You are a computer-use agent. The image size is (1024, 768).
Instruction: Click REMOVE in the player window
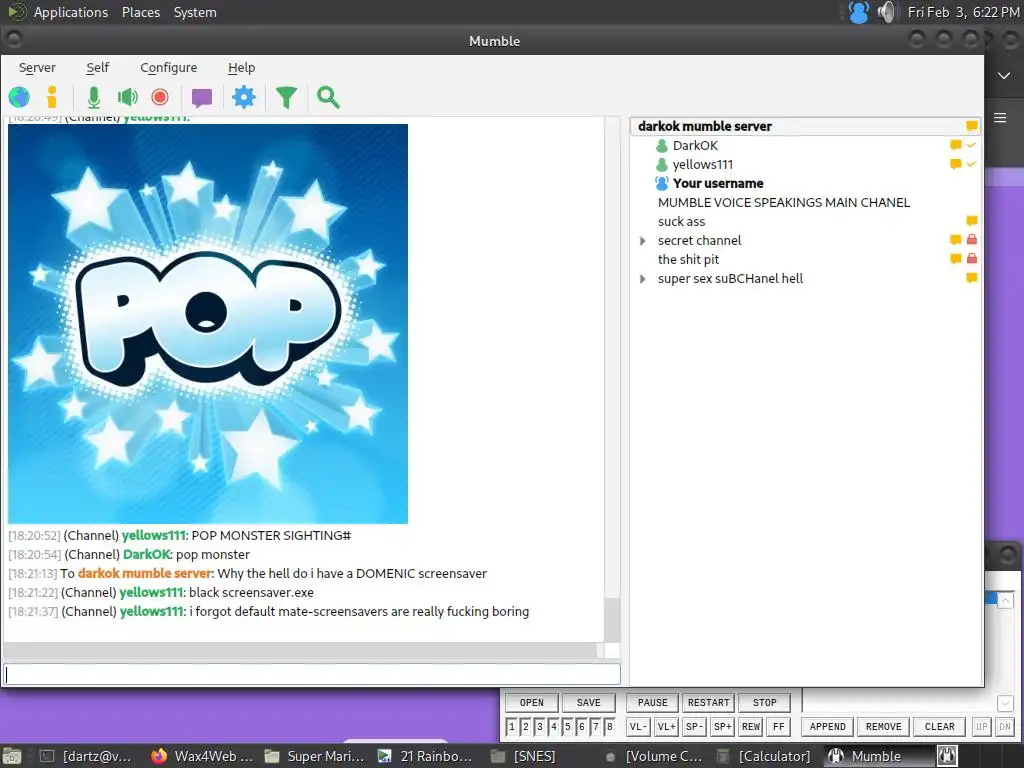(884, 727)
